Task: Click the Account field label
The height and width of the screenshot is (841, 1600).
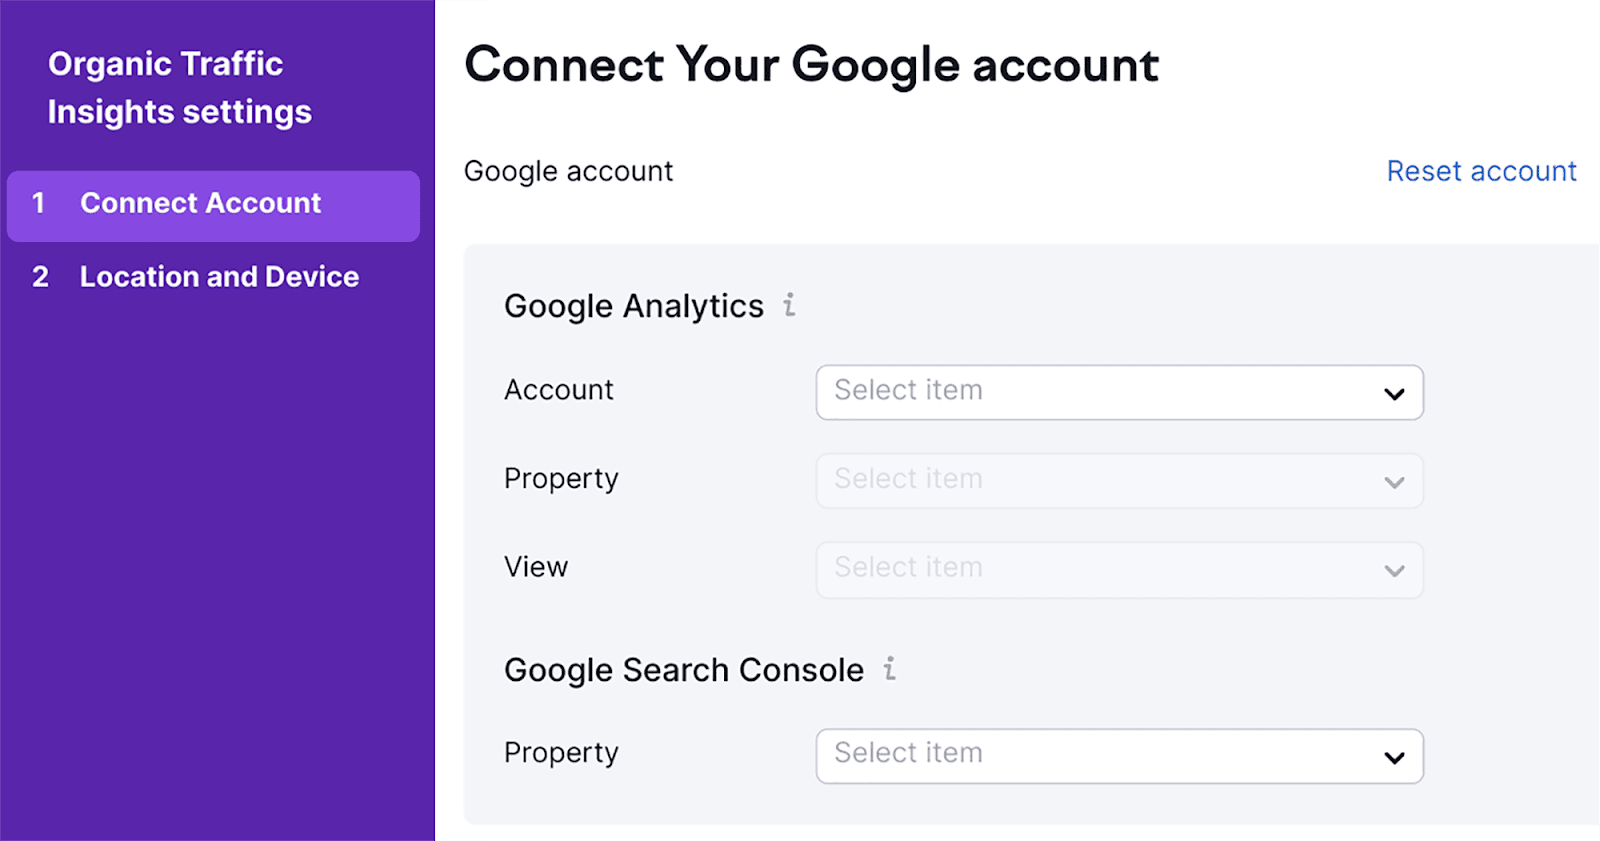Action: pos(558,390)
